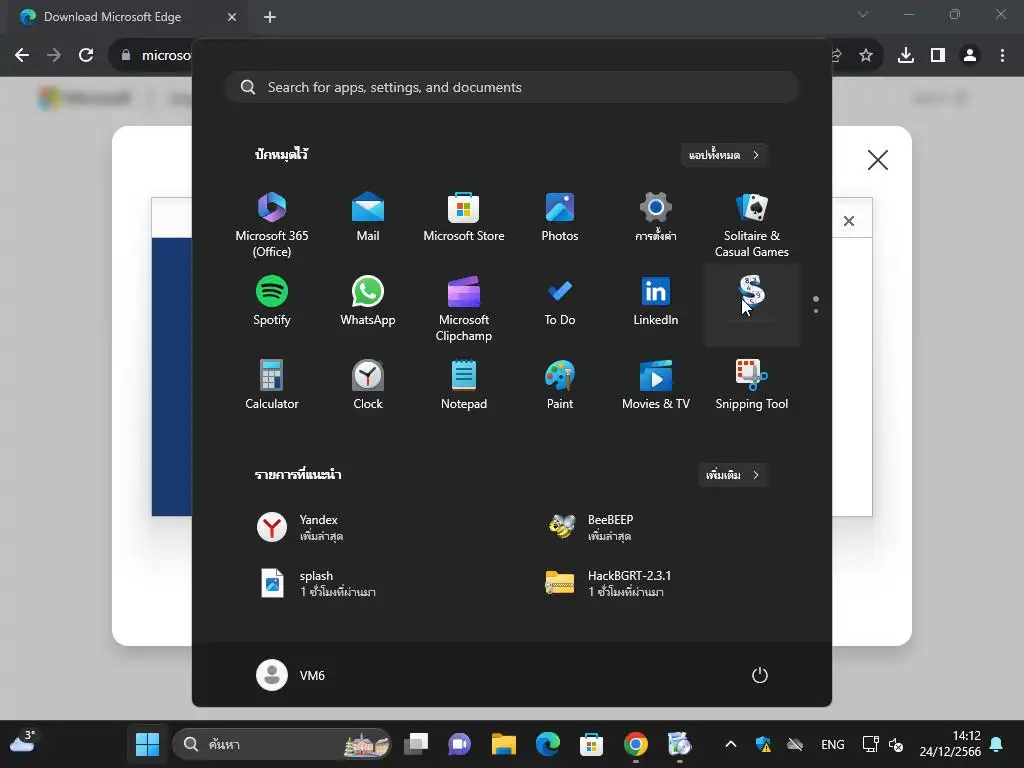Bookmark this page with the star
Image resolution: width=1024 pixels, height=768 pixels.
coord(865,56)
